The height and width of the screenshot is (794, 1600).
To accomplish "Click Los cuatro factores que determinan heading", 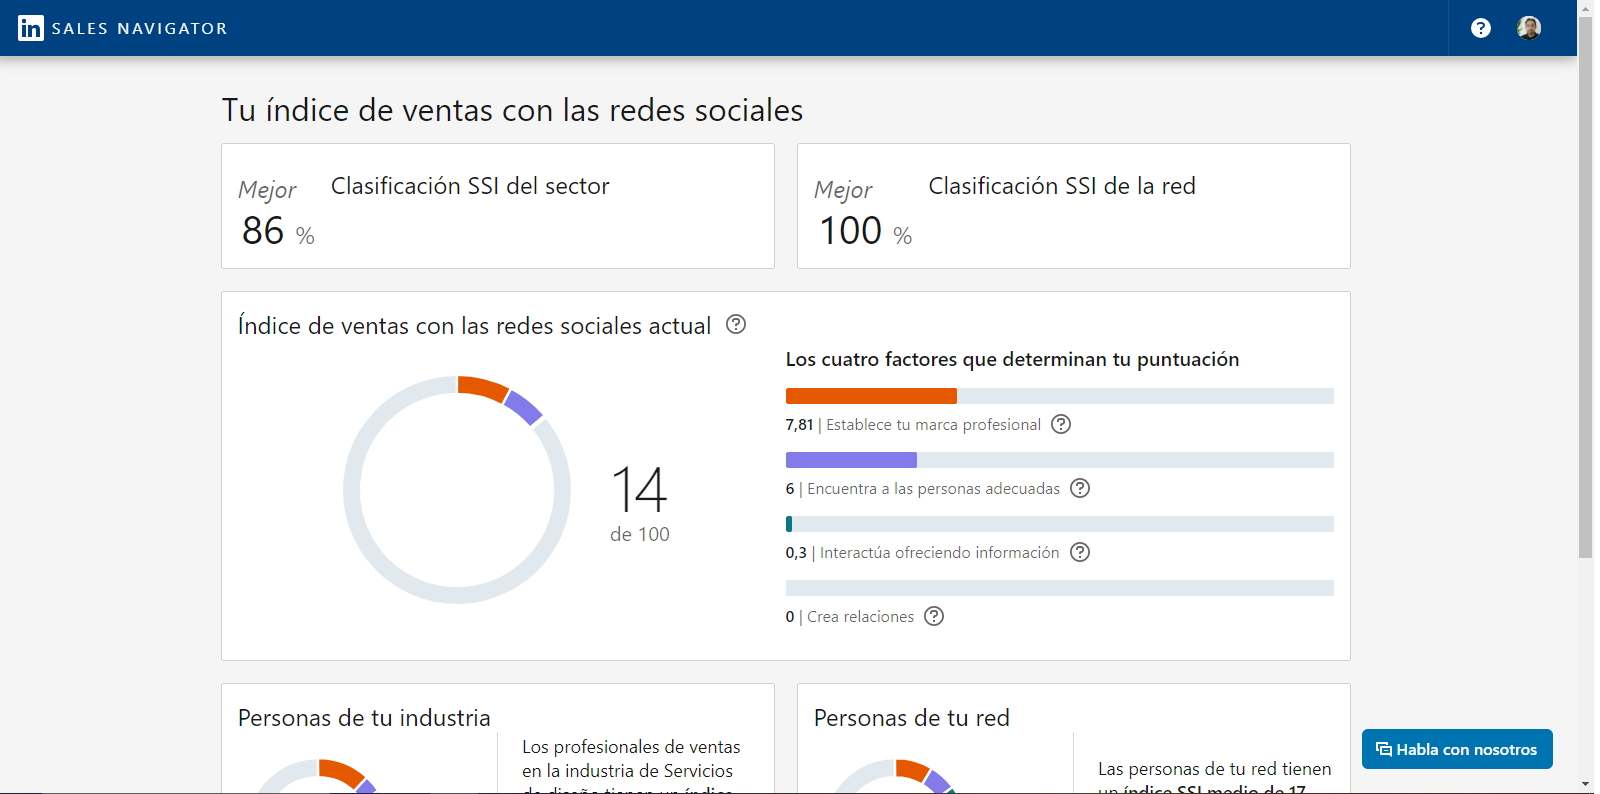I will 1012,360.
